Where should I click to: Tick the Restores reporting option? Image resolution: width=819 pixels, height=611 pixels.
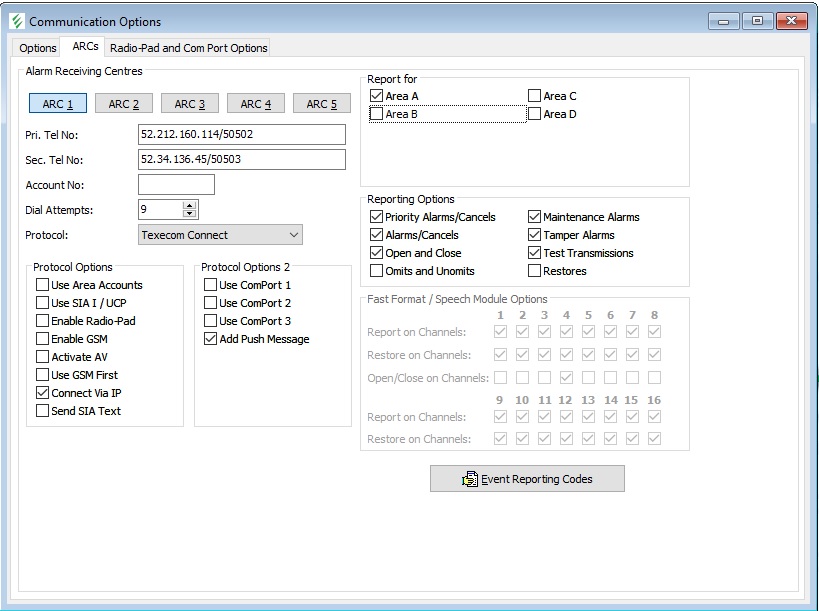click(x=535, y=271)
